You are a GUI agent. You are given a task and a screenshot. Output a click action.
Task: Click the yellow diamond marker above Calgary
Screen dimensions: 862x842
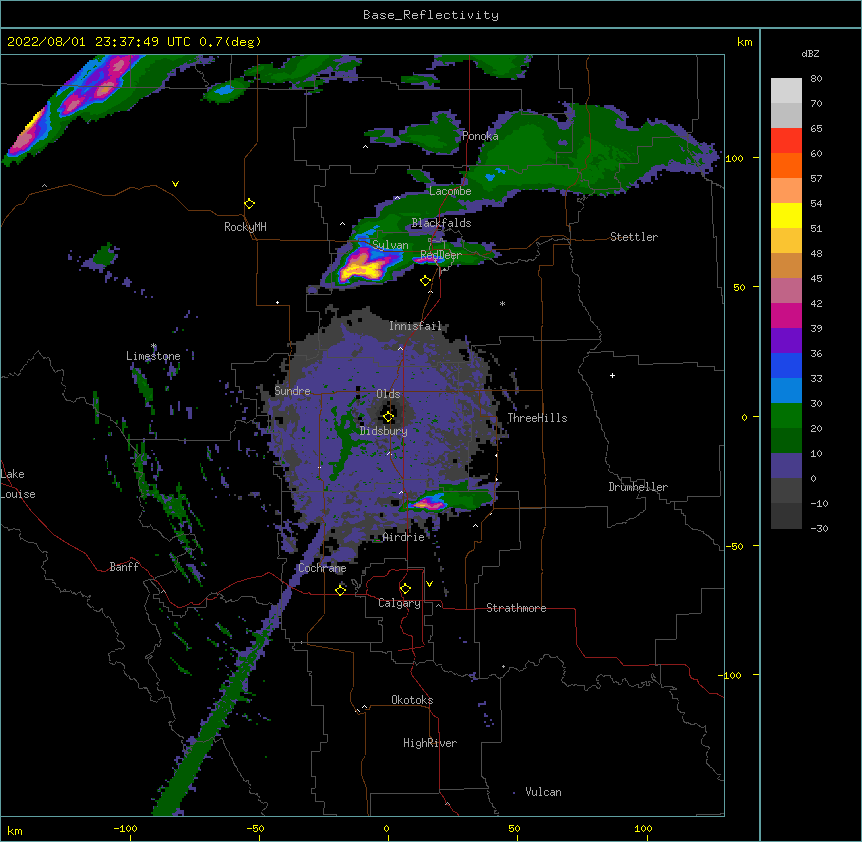click(405, 589)
